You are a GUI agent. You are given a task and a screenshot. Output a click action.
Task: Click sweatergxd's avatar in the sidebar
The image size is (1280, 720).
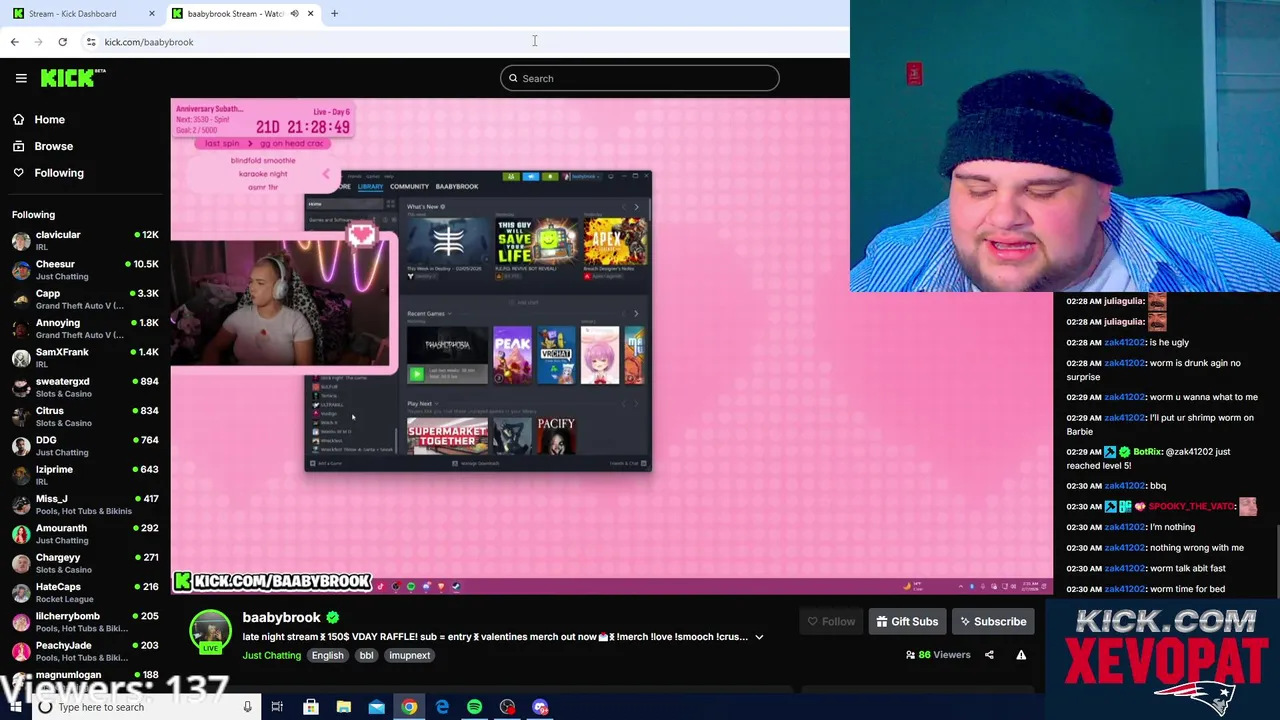pos(21,387)
